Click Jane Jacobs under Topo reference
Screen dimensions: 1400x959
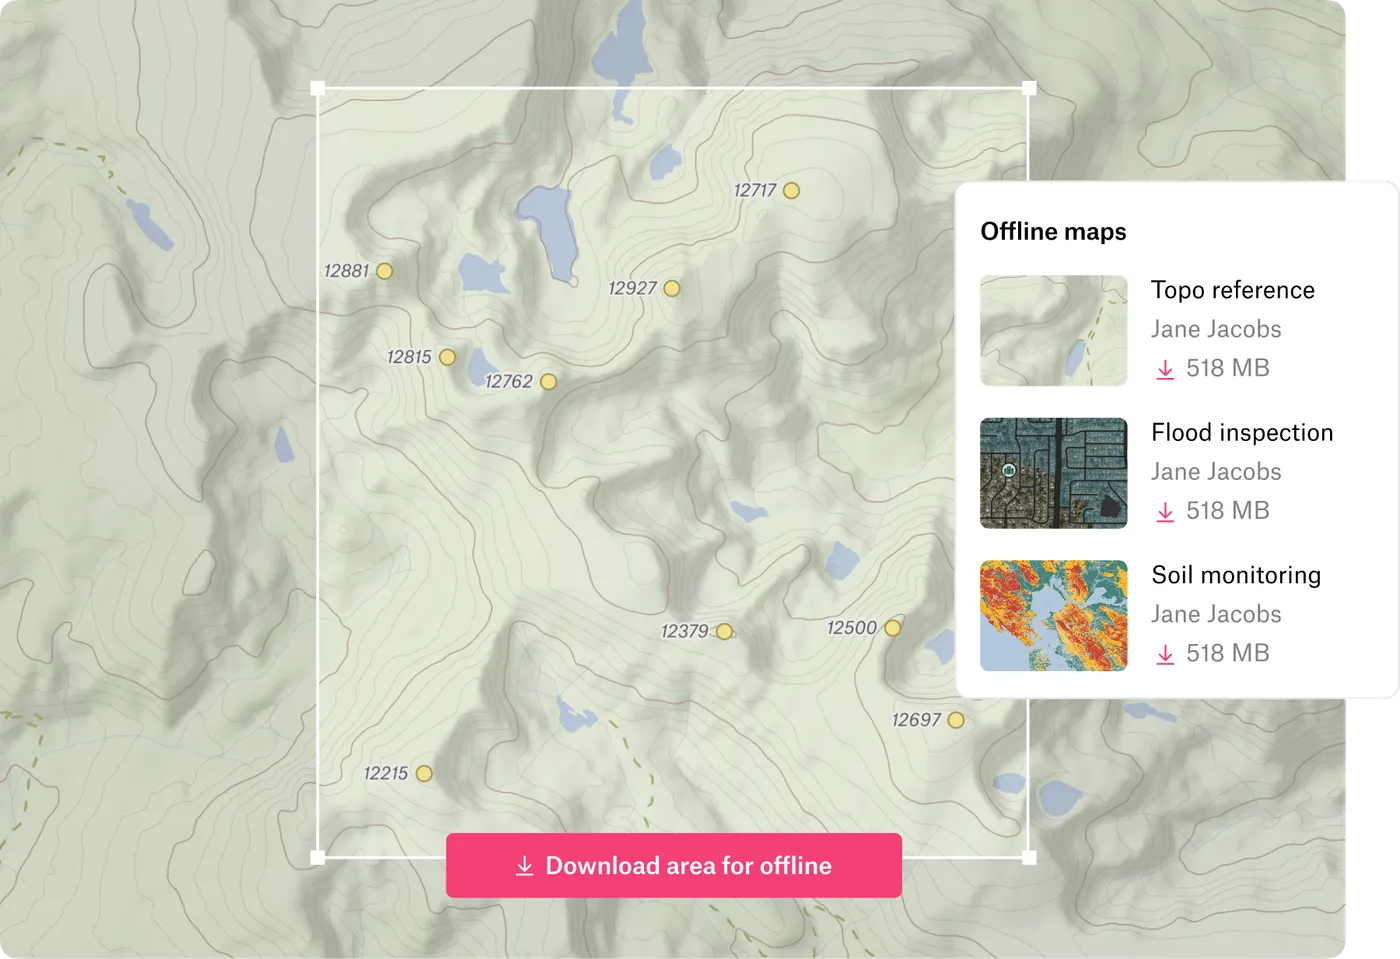pyautogui.click(x=1216, y=329)
